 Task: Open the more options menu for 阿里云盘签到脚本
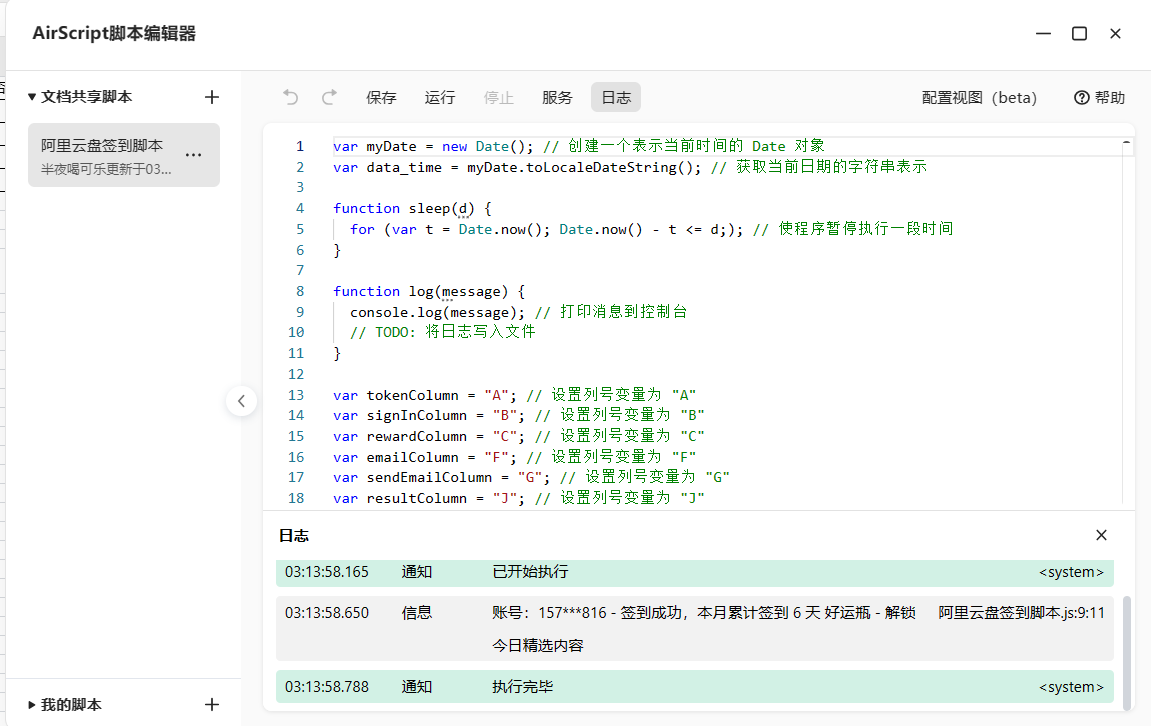tap(194, 155)
